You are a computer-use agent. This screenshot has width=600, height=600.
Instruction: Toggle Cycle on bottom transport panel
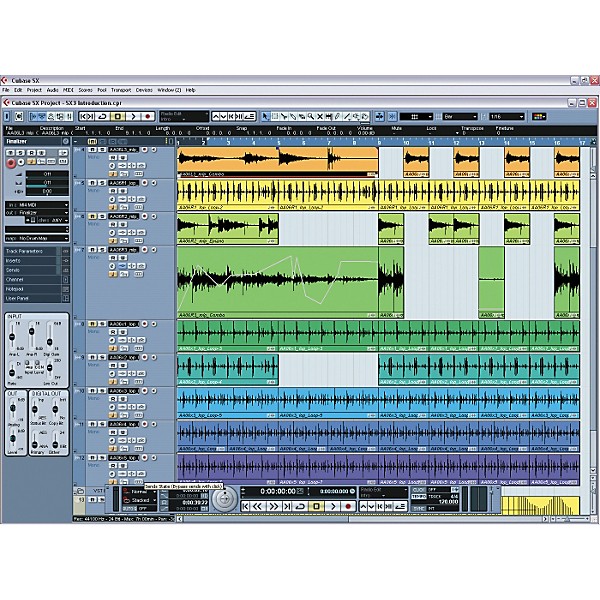coord(300,507)
